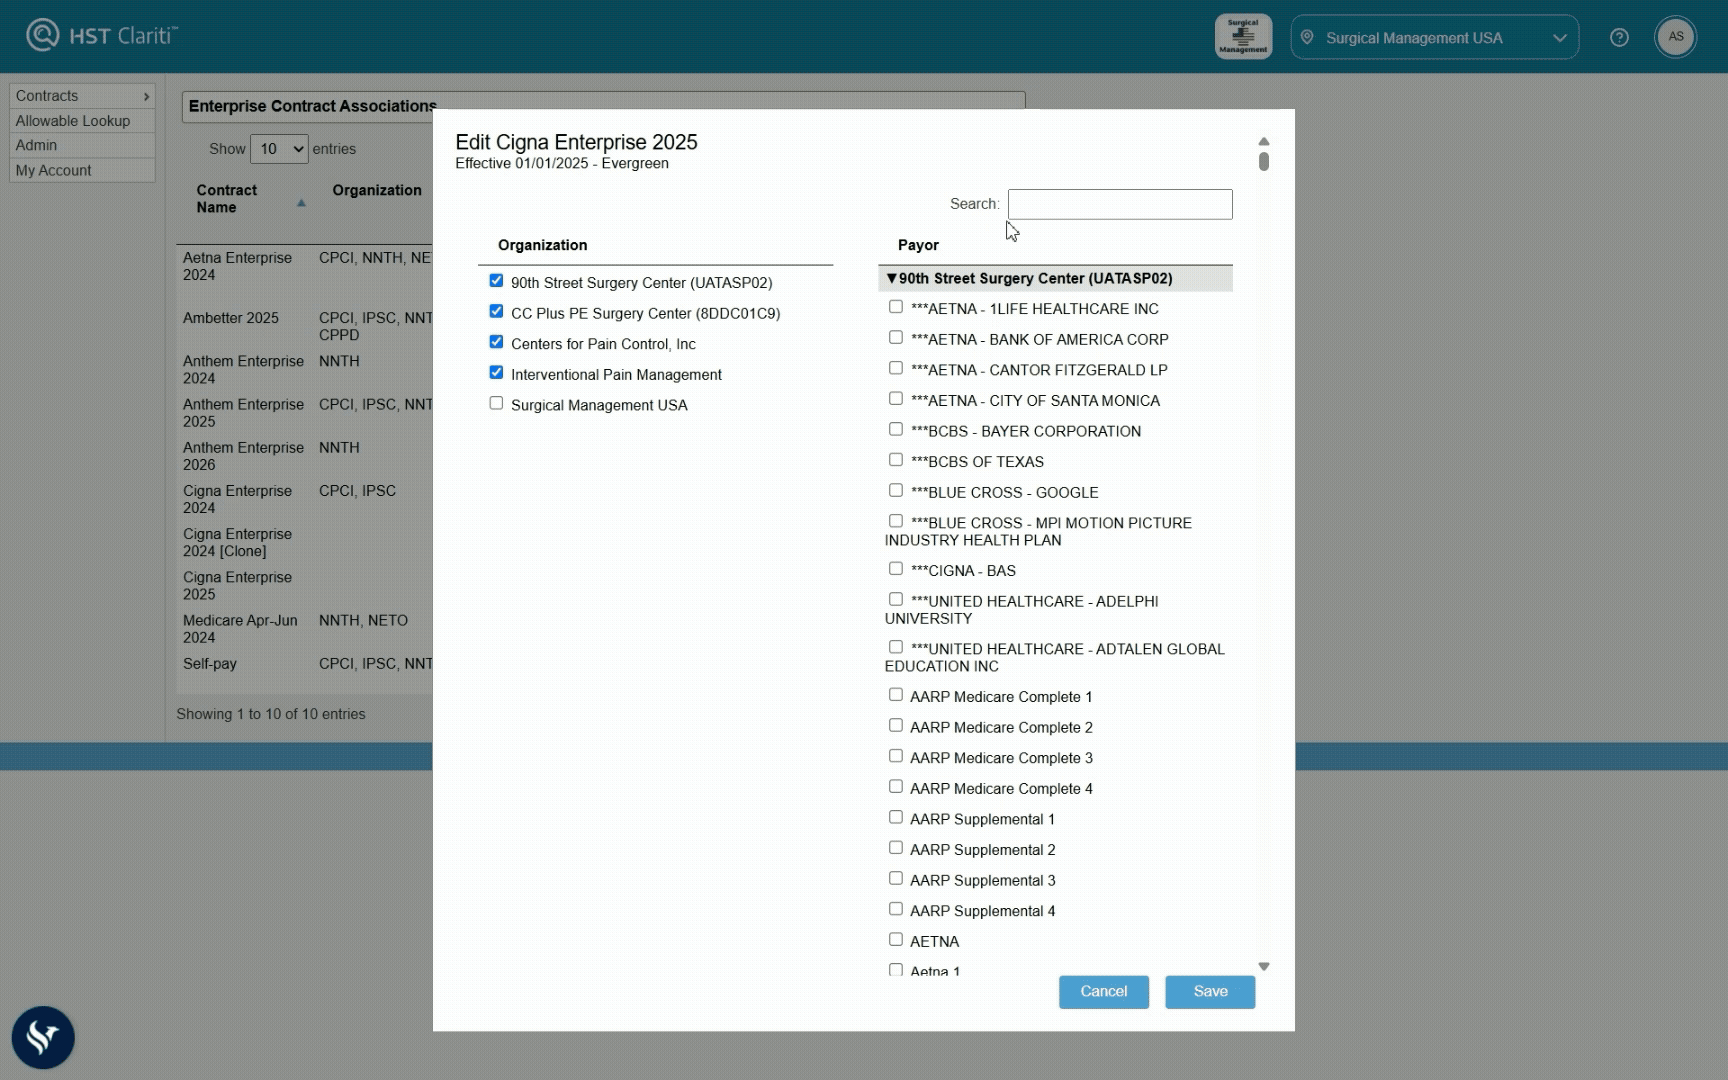Open the AS user avatar menu
Viewport: 1728px width, 1080px height.
pos(1675,37)
